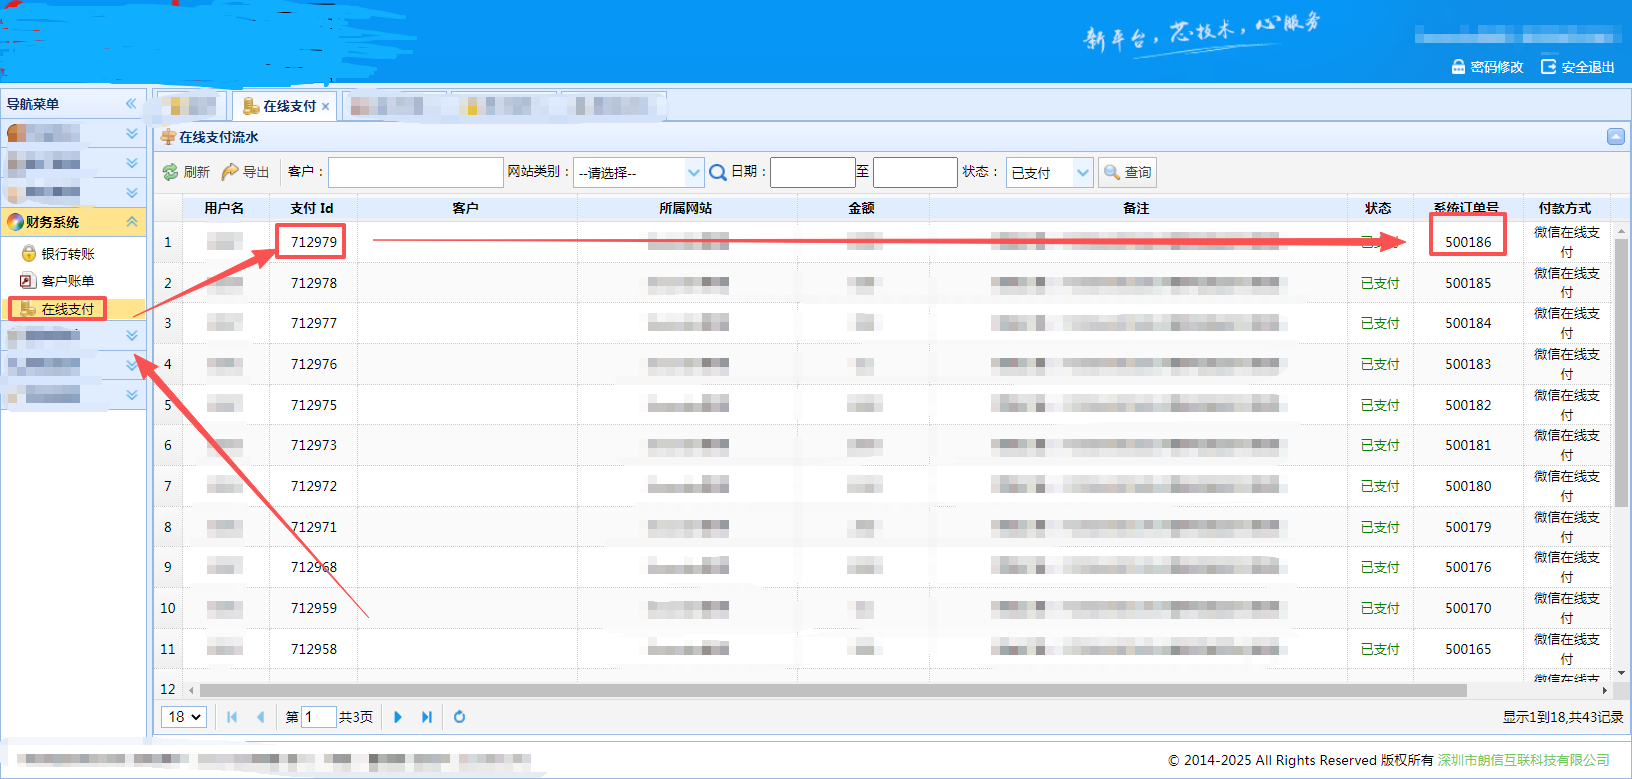The height and width of the screenshot is (779, 1632).
Task: Open 密码修改 in the header
Action: 1488,67
